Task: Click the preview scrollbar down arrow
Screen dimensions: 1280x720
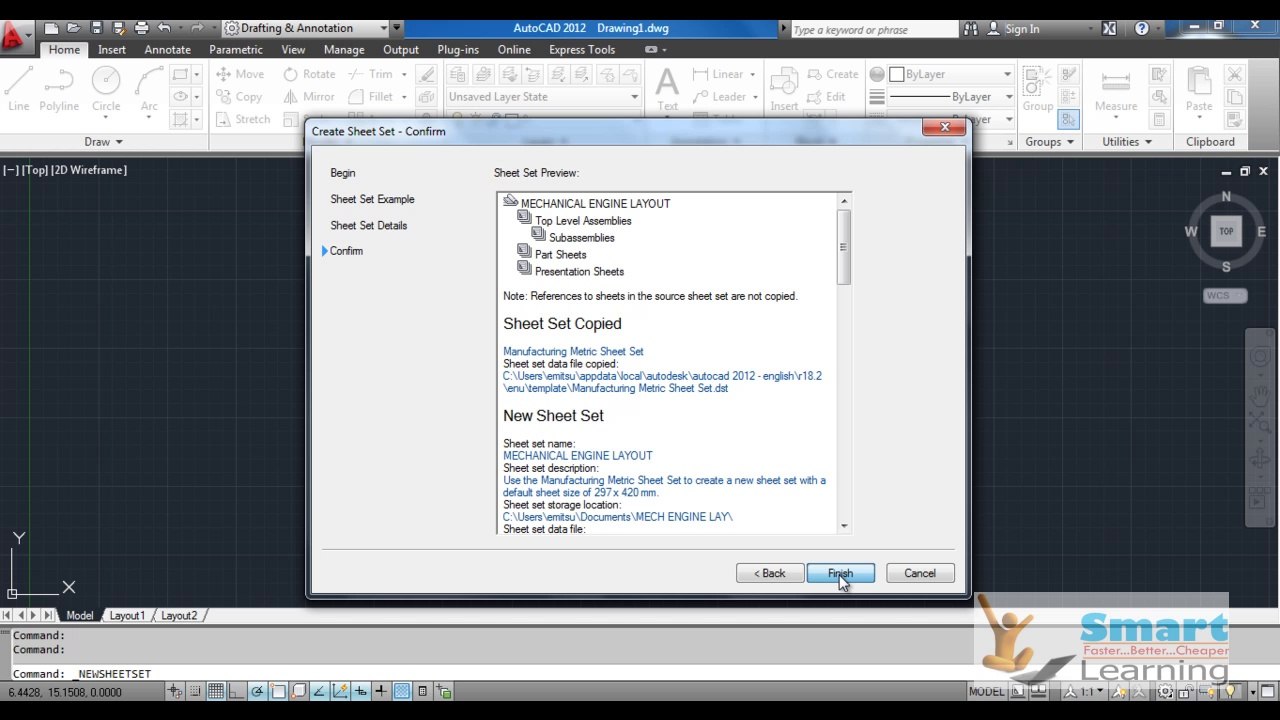Action: (844, 526)
